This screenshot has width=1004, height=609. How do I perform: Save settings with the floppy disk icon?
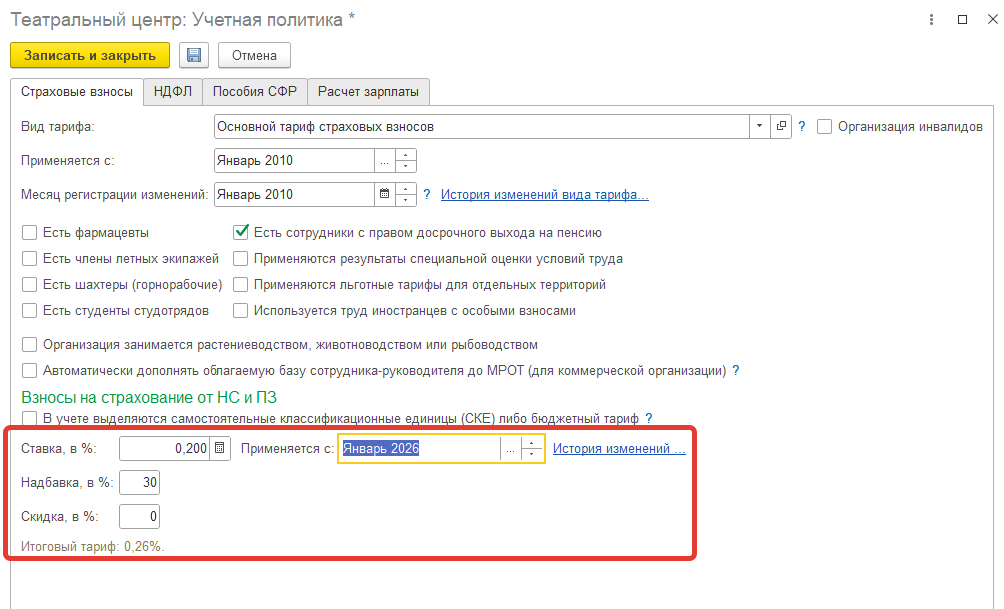(193, 55)
